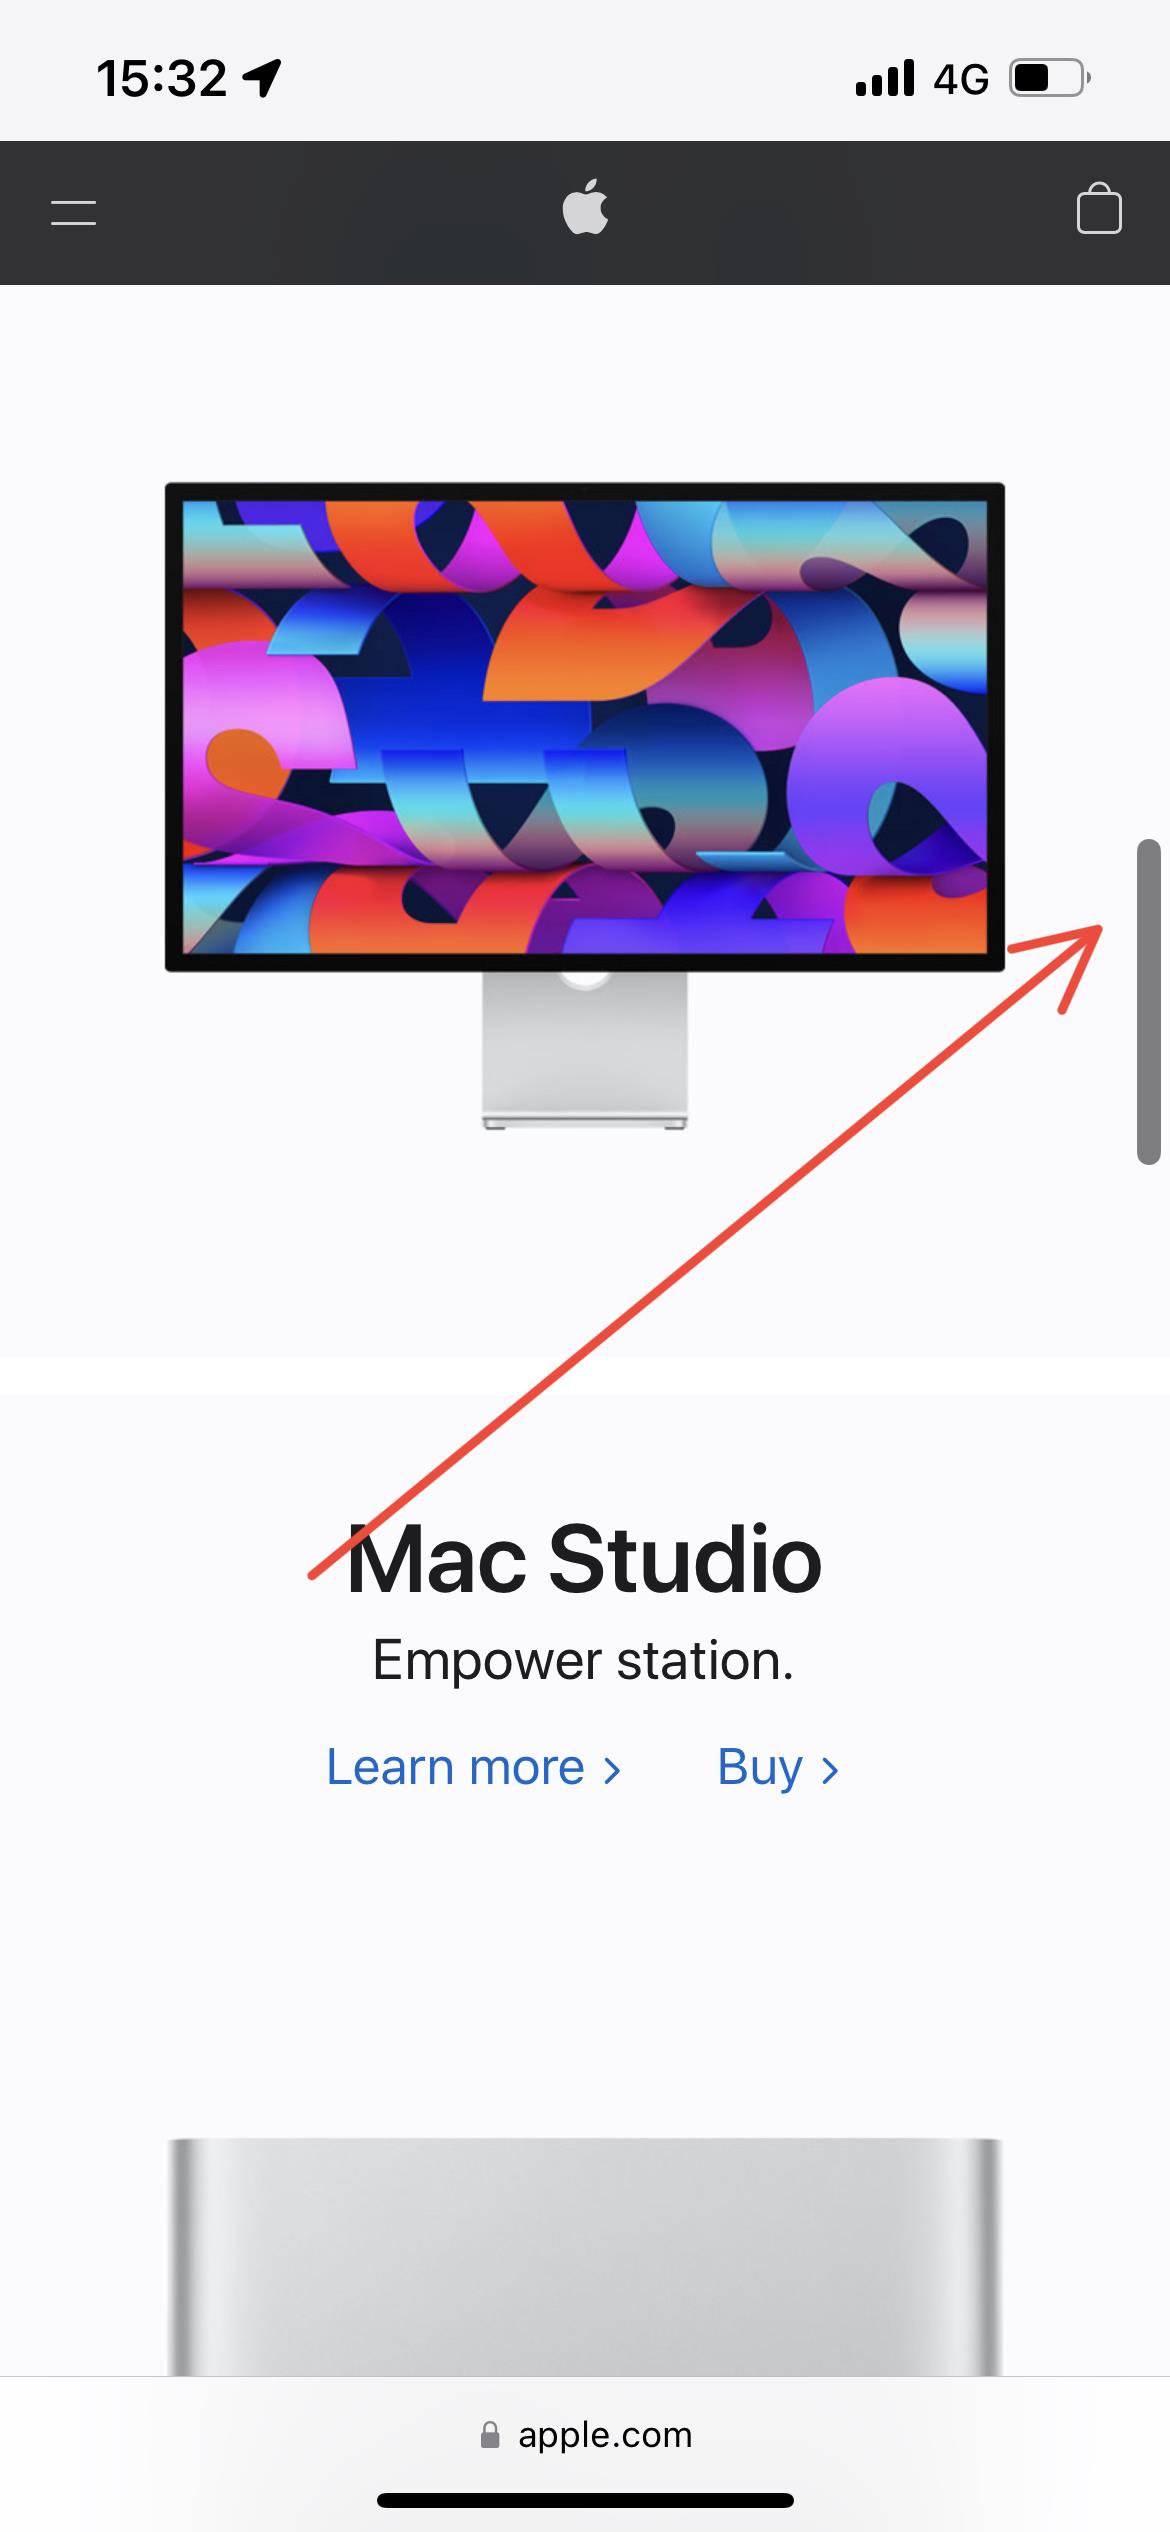Tap the padlock icon beside apple.com

coord(490,2434)
